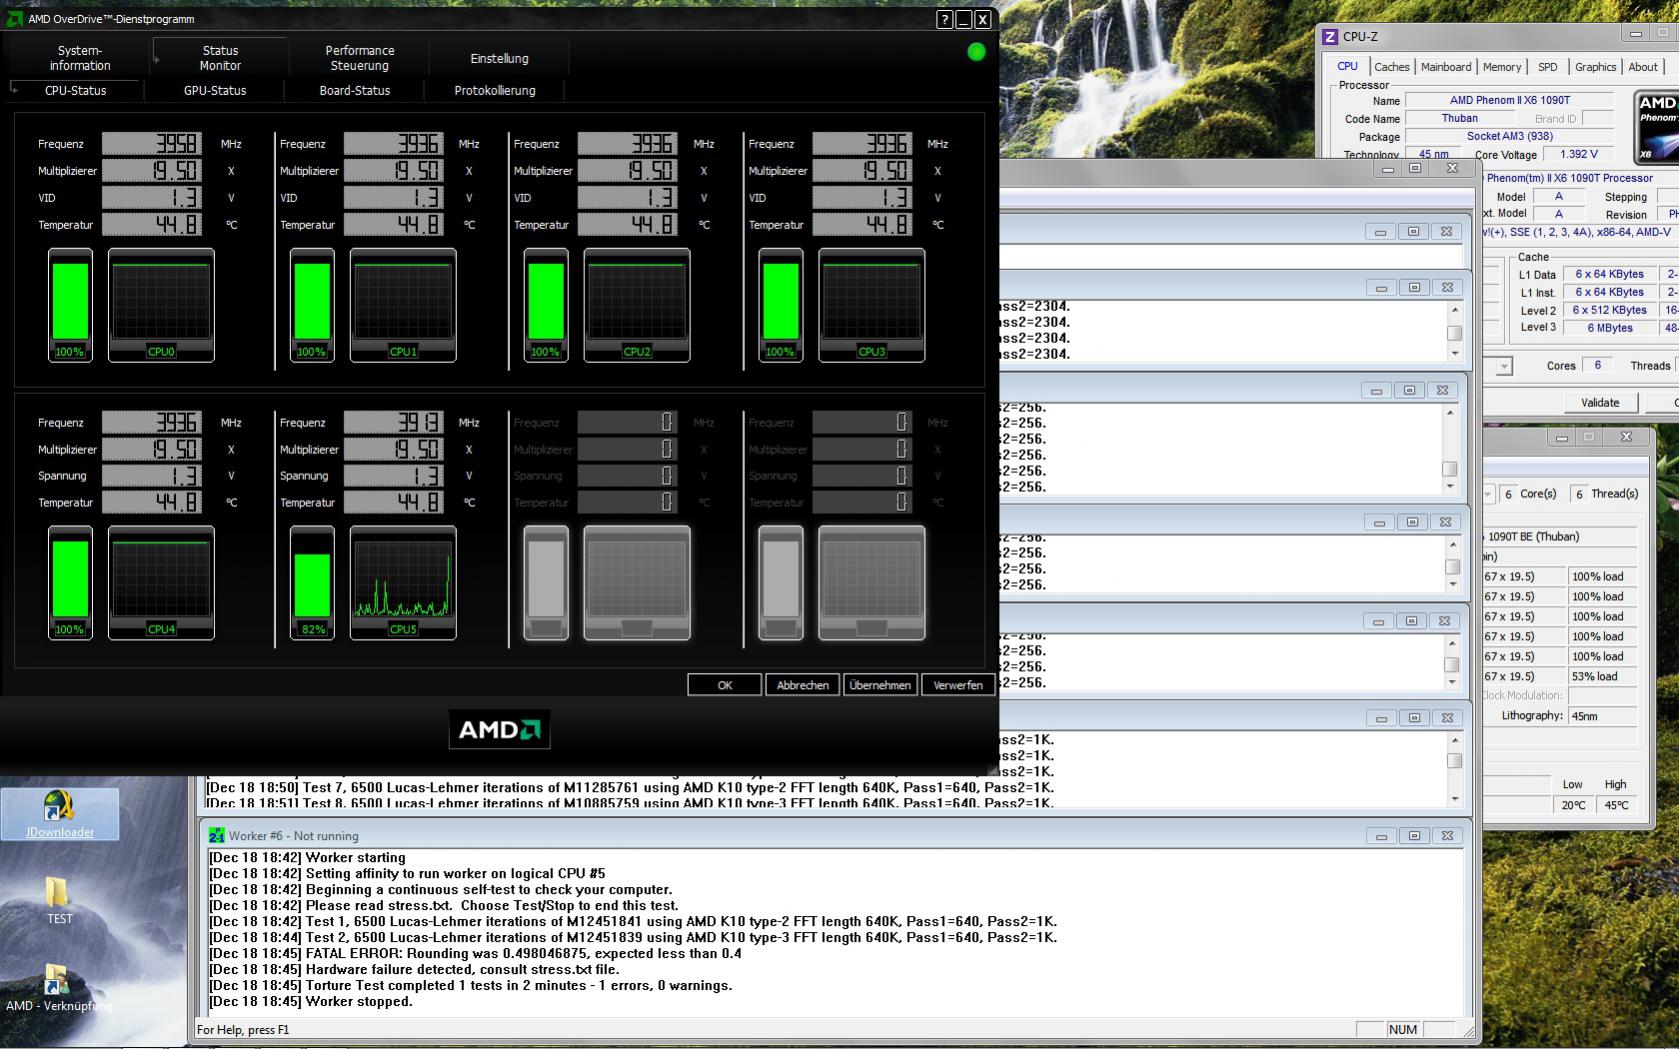This screenshot has width=1679, height=1049.
Task: Open the SPD tab in CPU-Z
Action: [x=1548, y=67]
